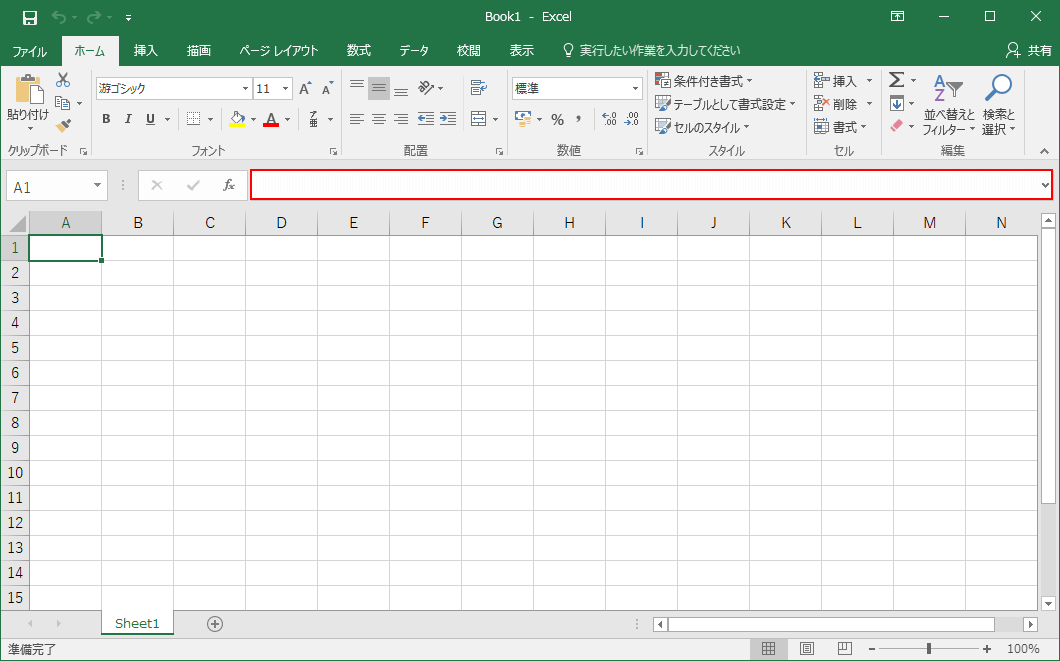
Task: Open the font size dropdown showing 11
Action: click(x=285, y=89)
